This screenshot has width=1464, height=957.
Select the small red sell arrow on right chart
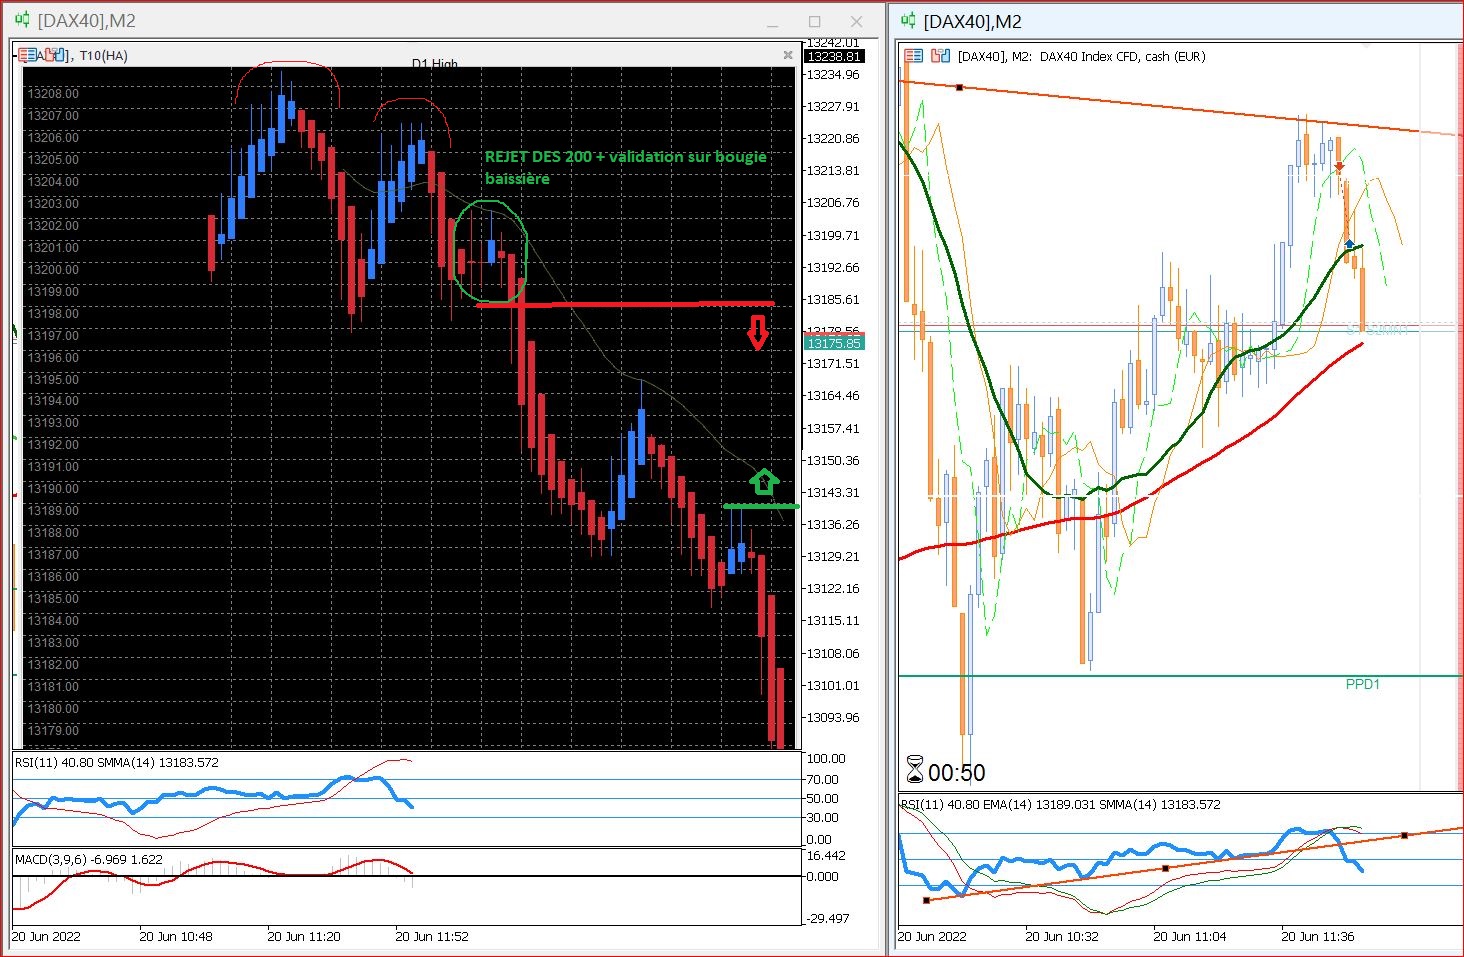pos(1339,167)
